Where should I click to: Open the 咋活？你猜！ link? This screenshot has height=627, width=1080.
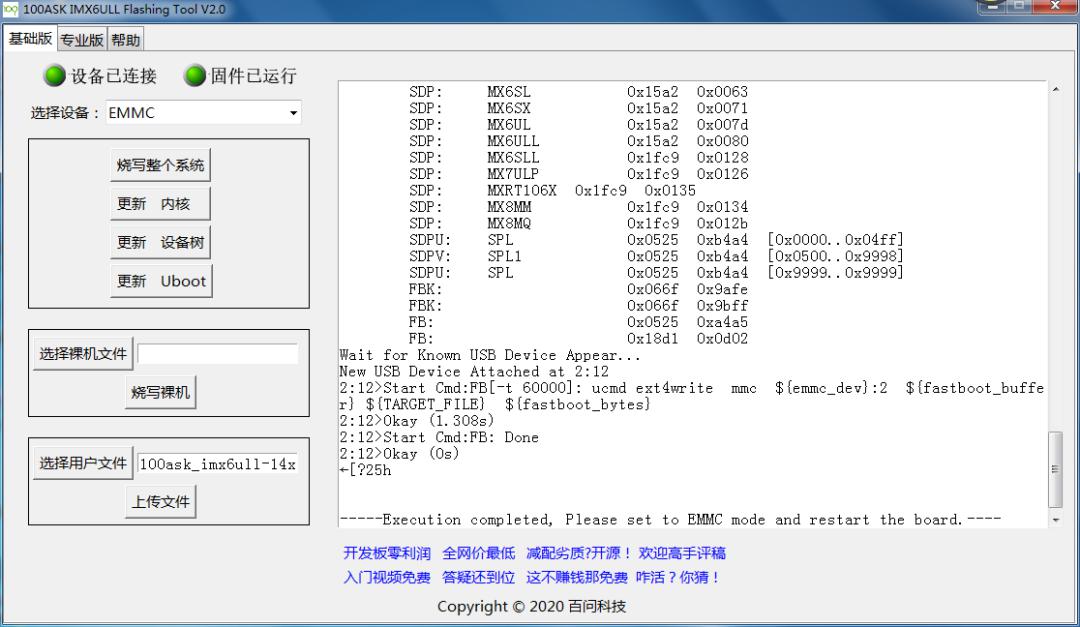678,577
